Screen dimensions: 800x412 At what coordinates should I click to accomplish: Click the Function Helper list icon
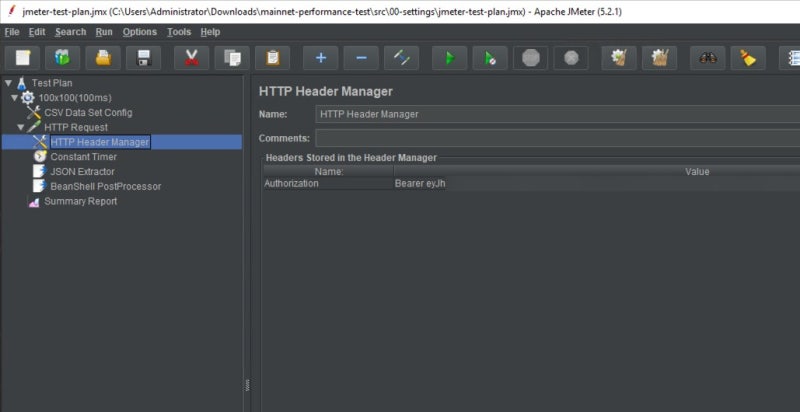coord(790,58)
